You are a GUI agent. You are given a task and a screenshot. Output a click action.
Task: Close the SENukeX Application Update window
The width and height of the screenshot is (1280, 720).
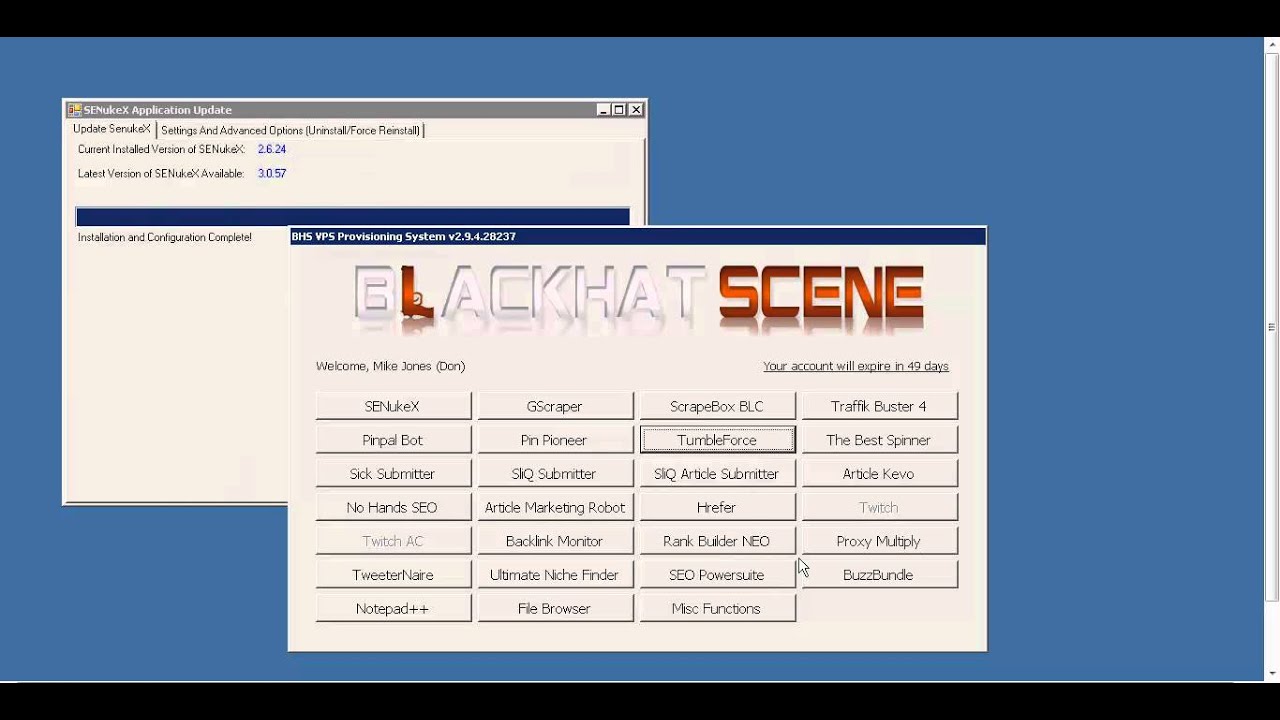(636, 110)
